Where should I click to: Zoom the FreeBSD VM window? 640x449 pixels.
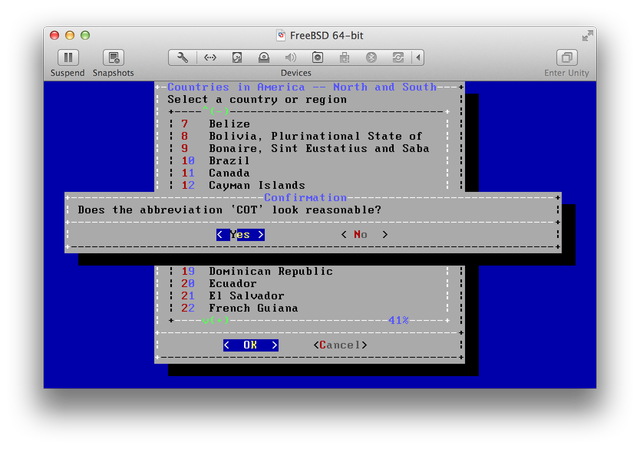tap(85, 36)
